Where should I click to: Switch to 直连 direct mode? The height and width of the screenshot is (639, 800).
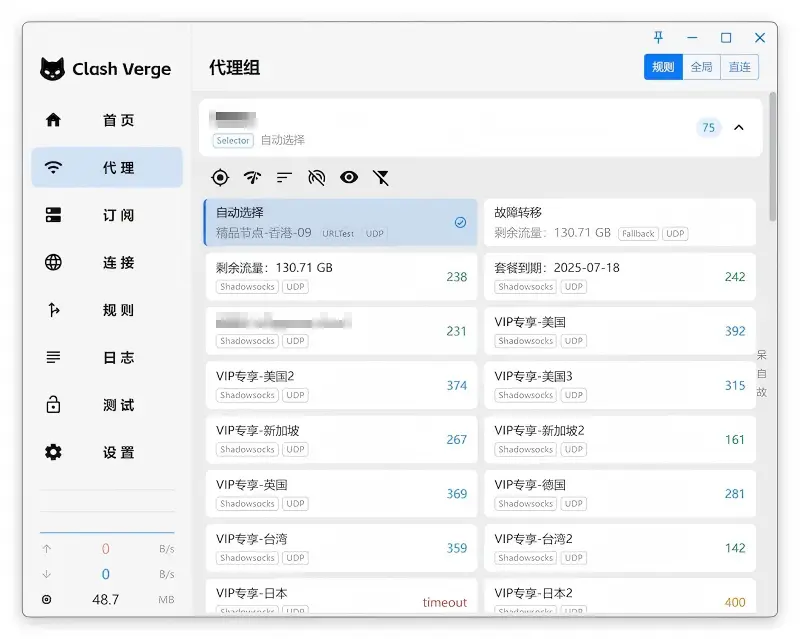(x=739, y=67)
